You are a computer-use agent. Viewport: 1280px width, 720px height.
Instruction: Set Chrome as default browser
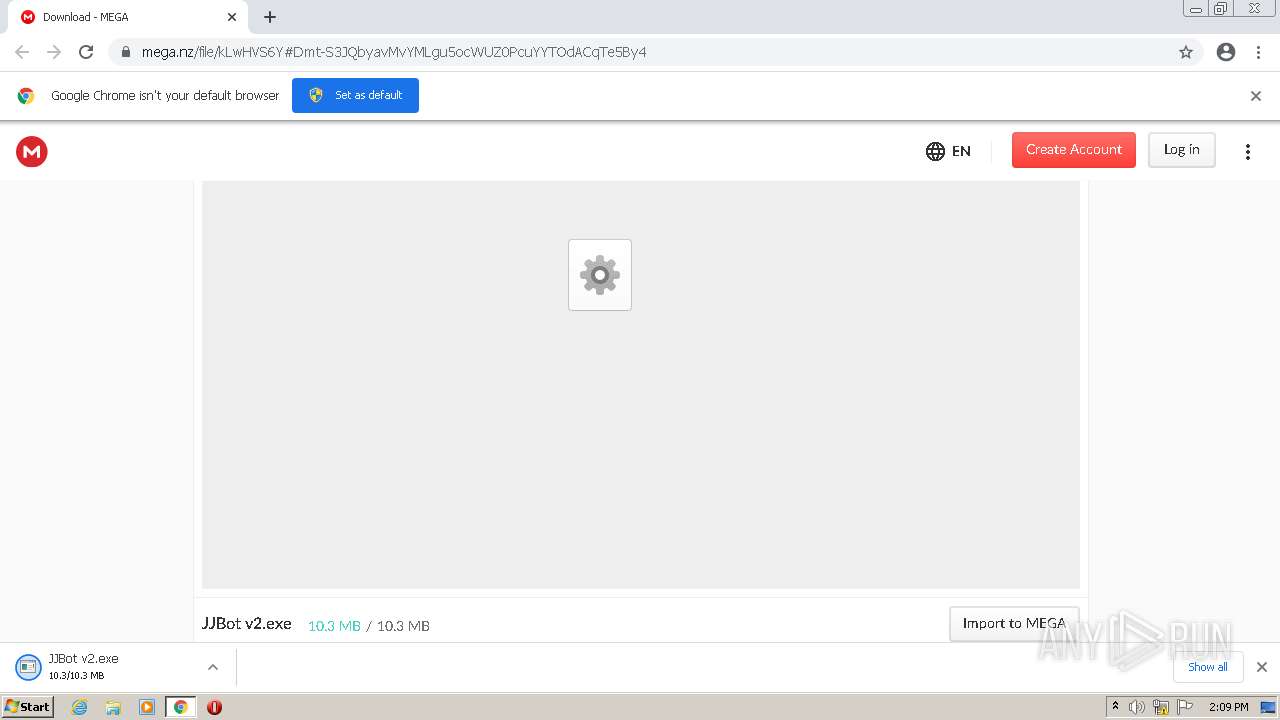tap(355, 95)
